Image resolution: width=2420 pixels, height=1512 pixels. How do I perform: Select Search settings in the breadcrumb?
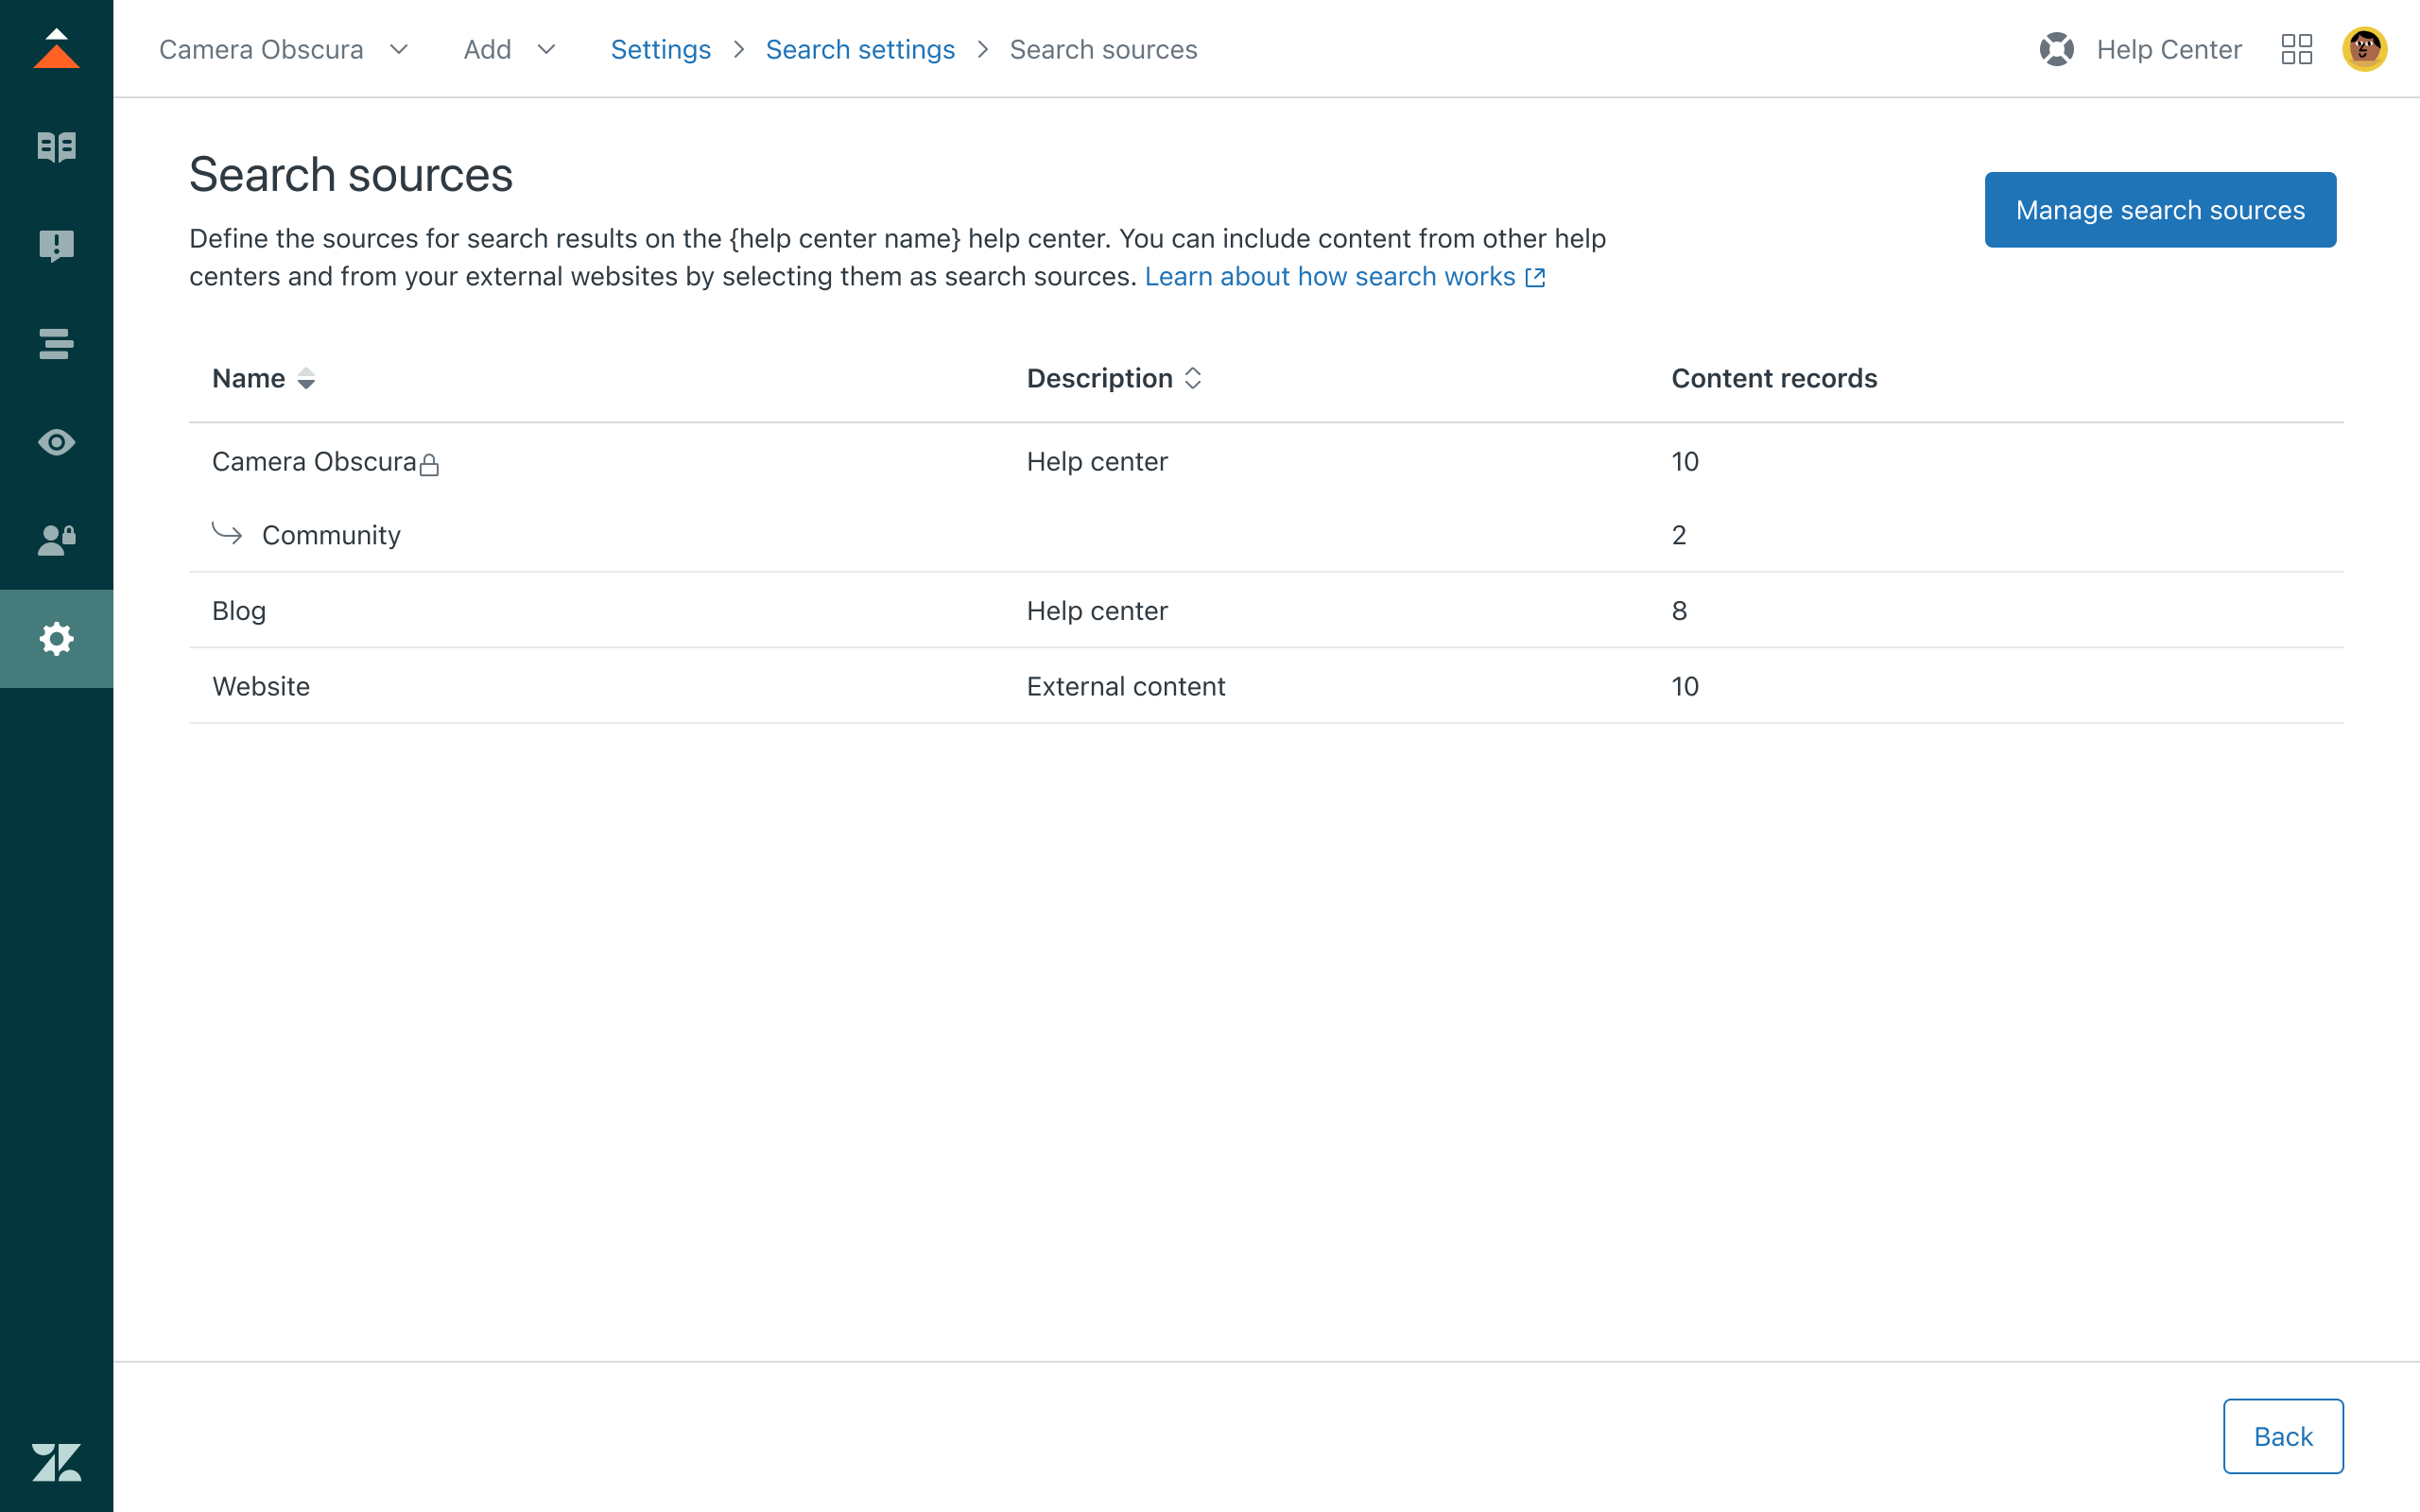tap(860, 49)
